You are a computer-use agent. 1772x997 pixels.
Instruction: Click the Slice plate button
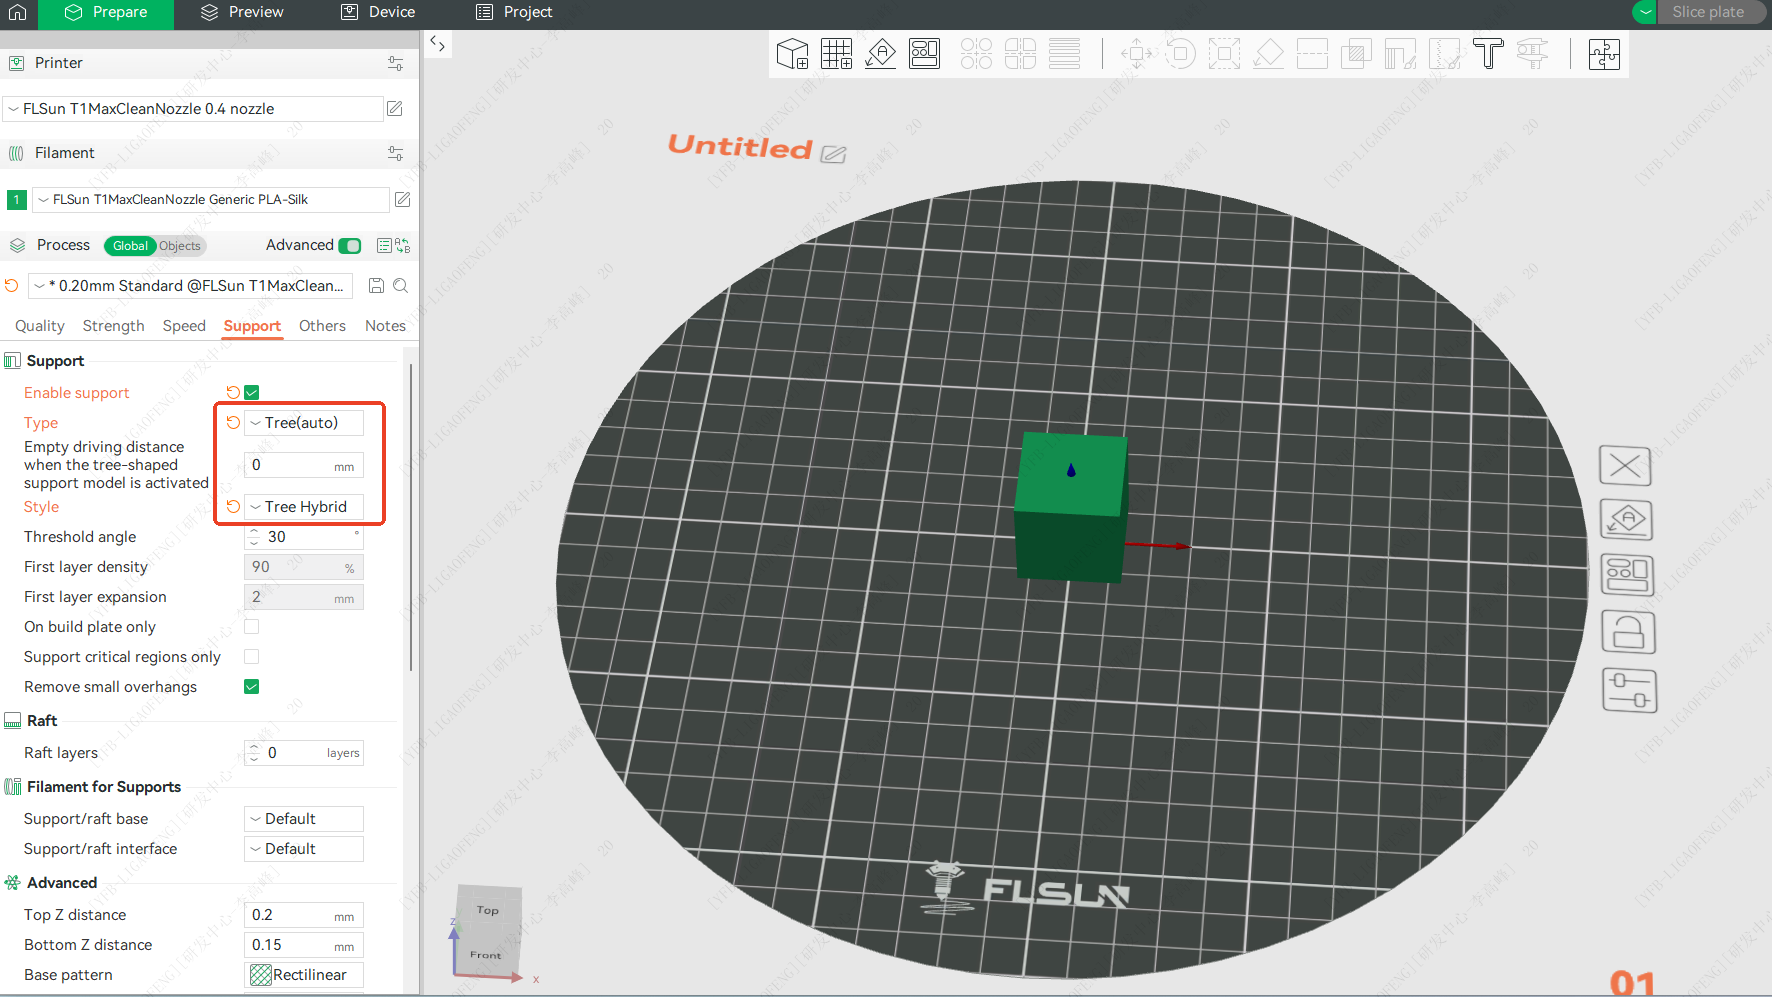point(1709,12)
